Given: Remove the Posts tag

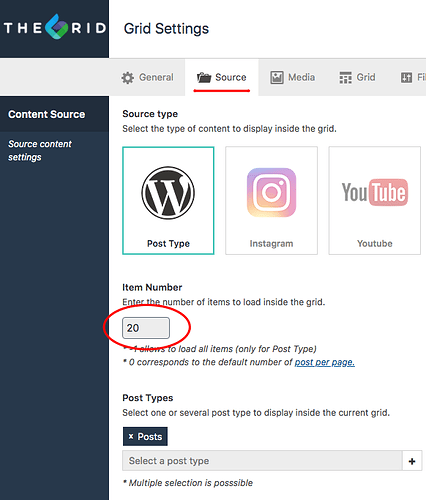Looking at the screenshot, I should 131,436.
